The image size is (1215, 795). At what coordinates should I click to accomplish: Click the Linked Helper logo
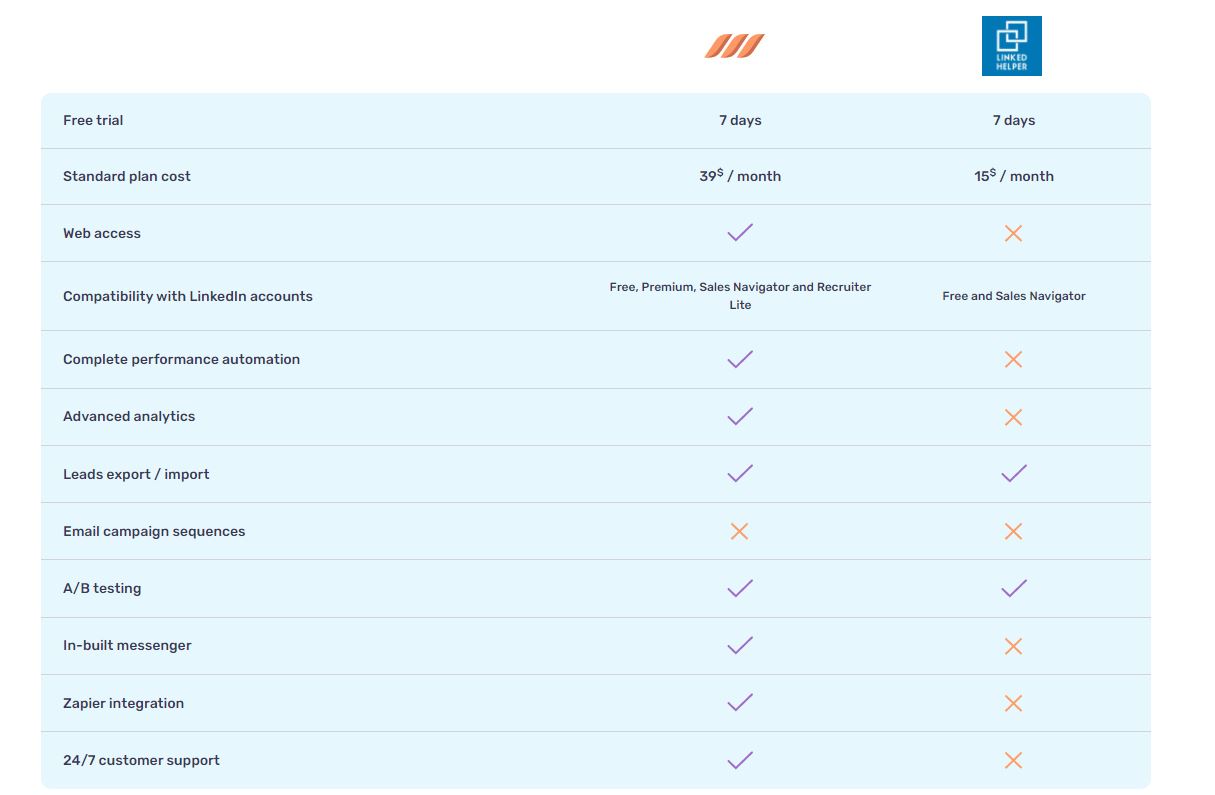tap(1011, 46)
